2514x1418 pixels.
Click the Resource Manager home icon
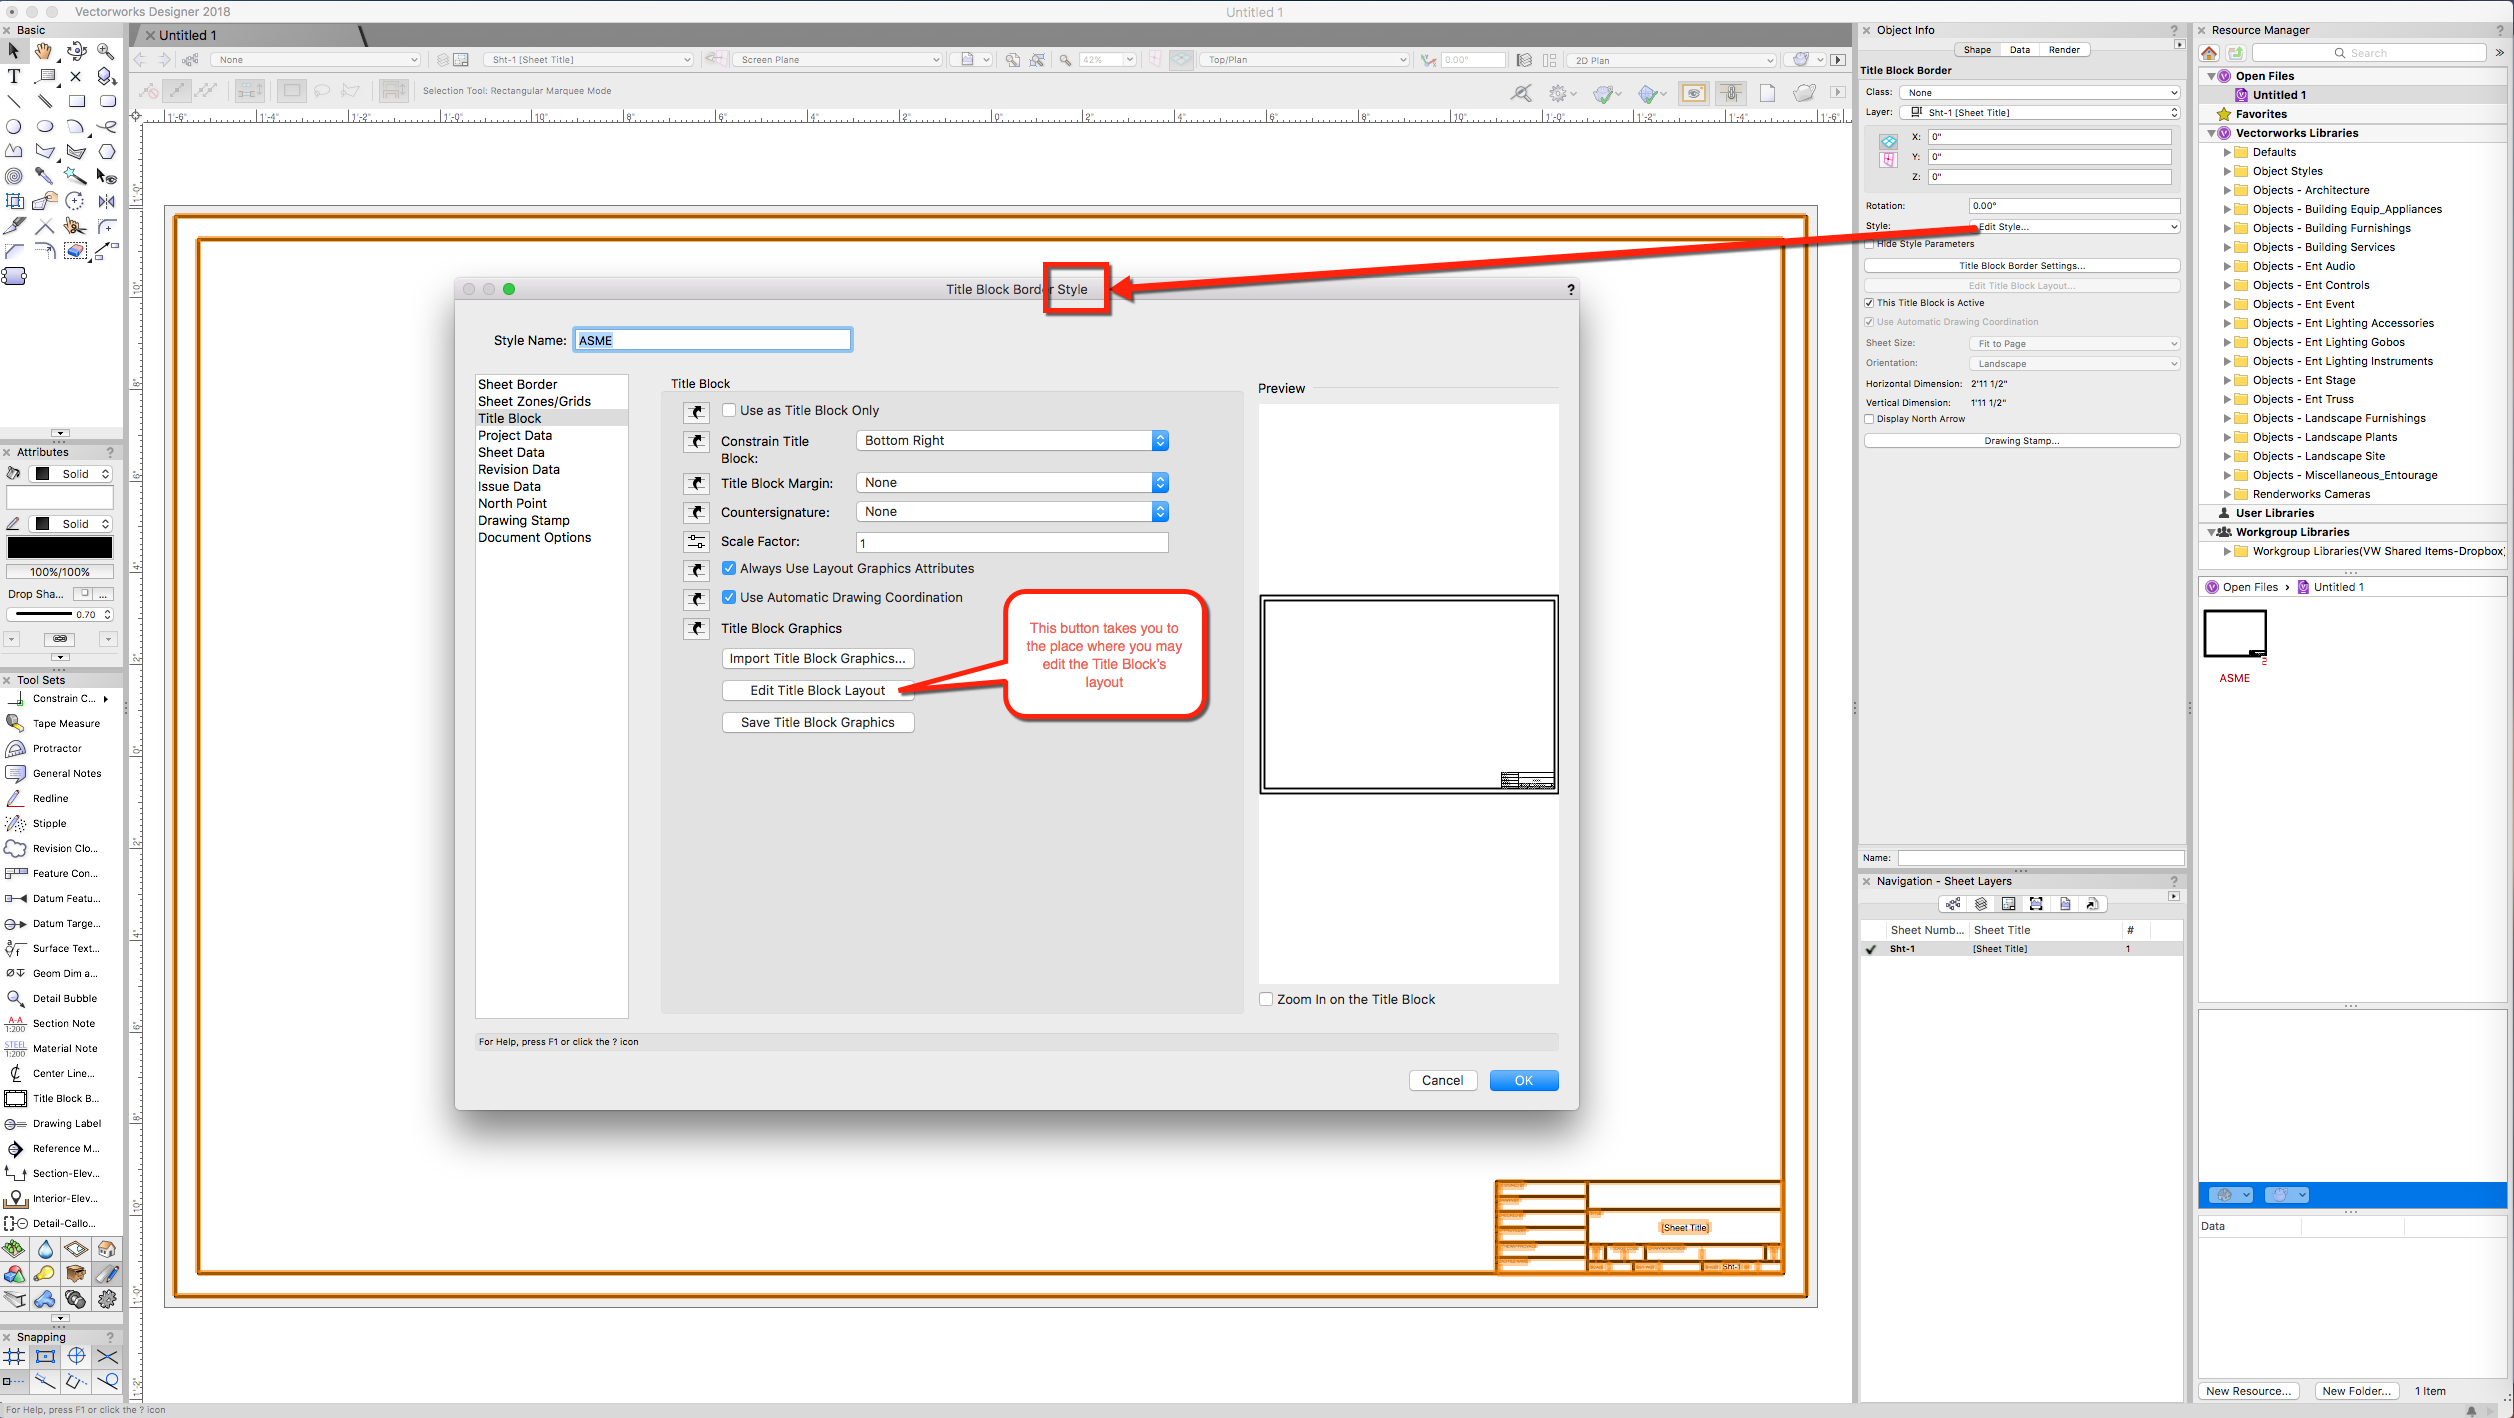[x=2210, y=53]
